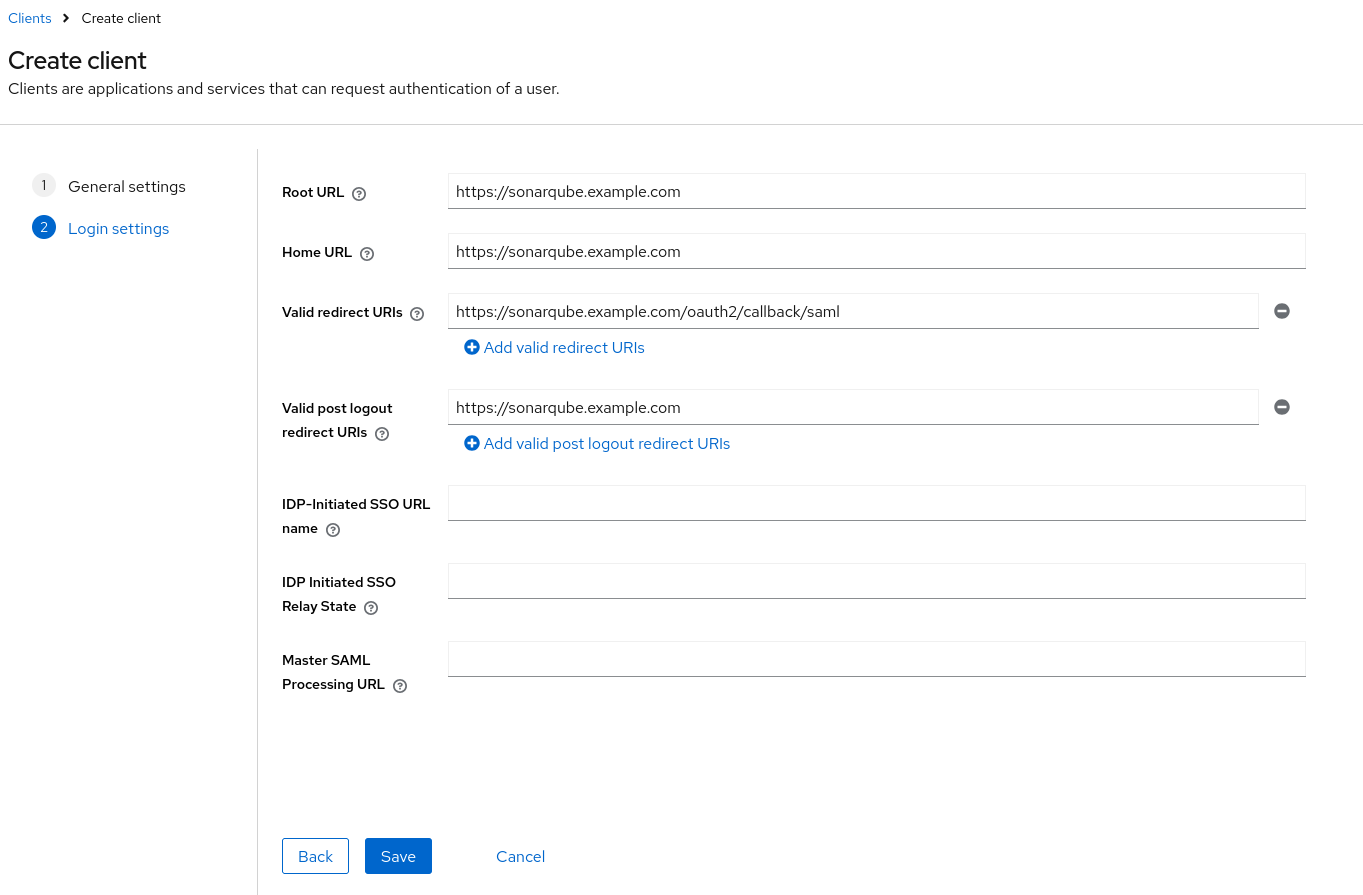Open help for IDP-Initiated SSO URL name

pos(332,529)
